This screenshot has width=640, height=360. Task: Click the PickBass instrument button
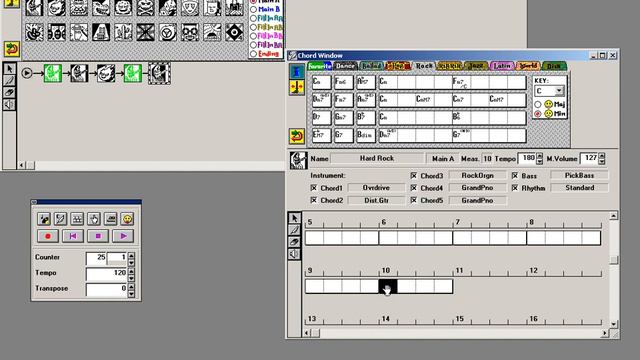(579, 176)
